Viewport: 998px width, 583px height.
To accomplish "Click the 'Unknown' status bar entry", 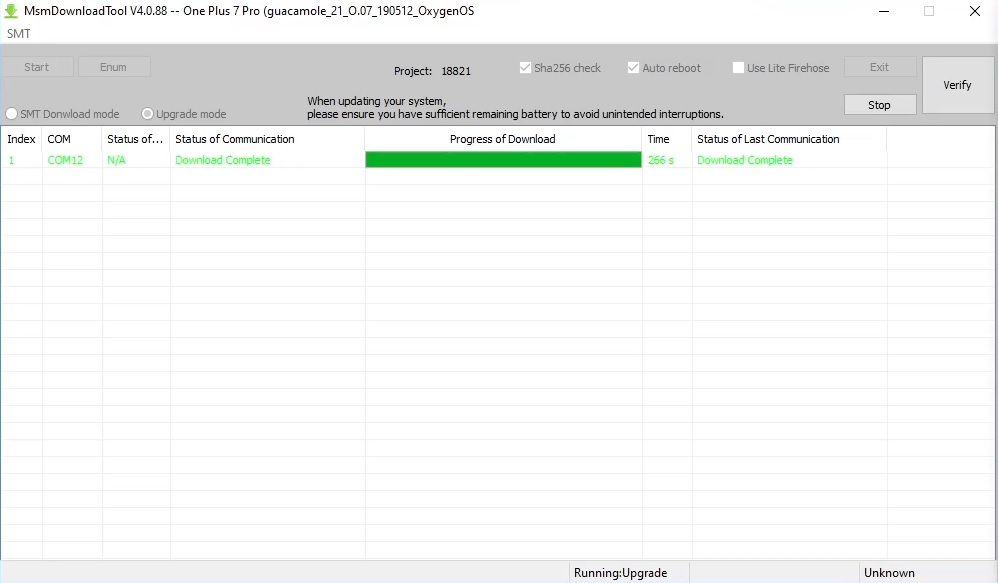I will point(889,573).
